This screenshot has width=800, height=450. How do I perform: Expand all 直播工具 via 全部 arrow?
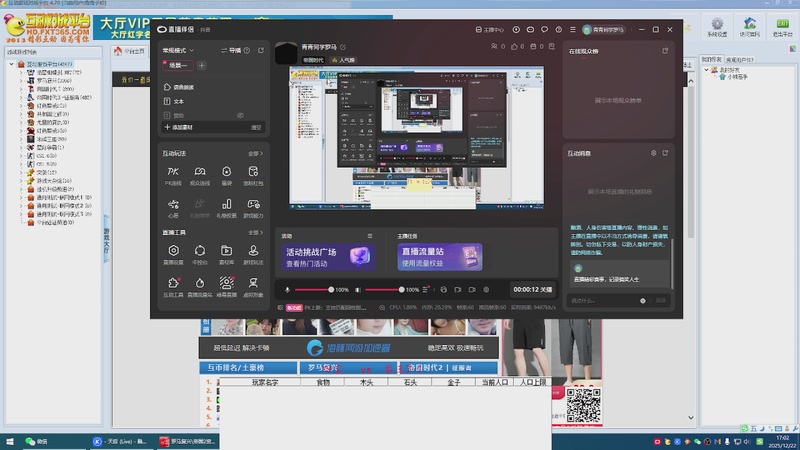click(x=256, y=233)
